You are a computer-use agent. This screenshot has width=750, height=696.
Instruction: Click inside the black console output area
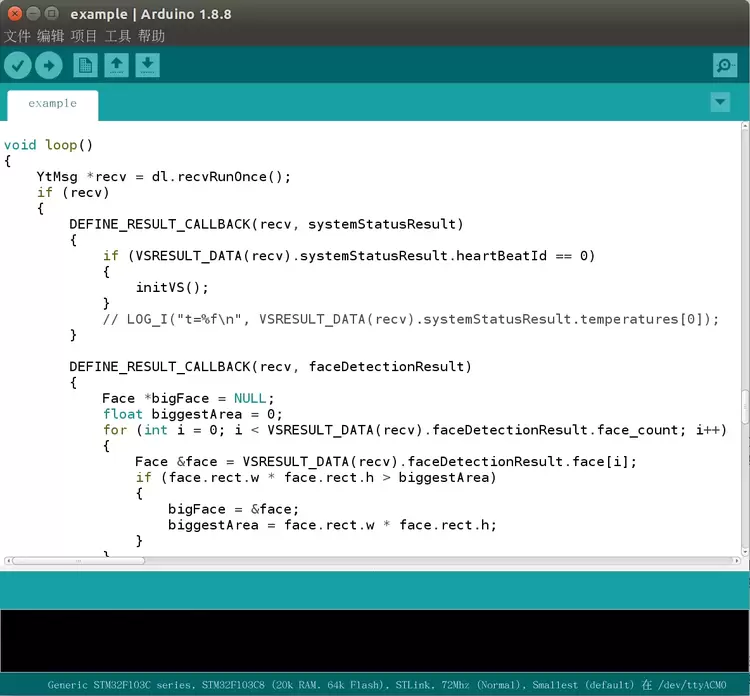tap(375, 640)
